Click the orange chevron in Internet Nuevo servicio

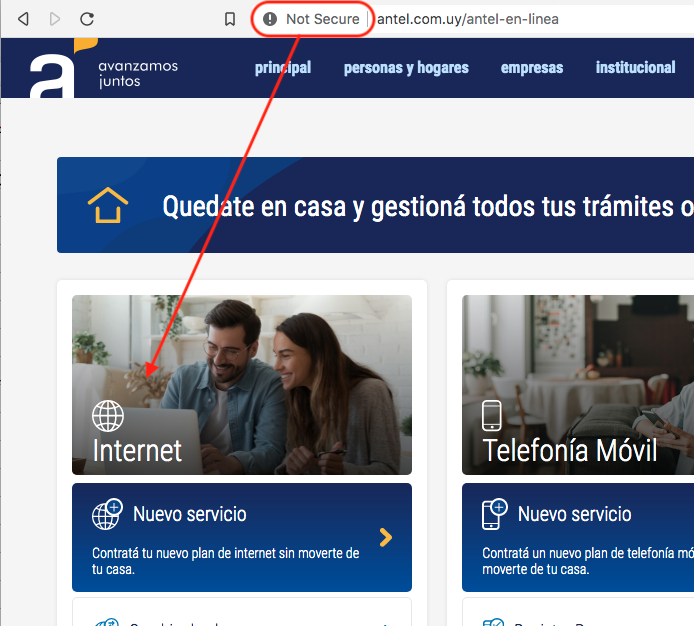coord(386,537)
